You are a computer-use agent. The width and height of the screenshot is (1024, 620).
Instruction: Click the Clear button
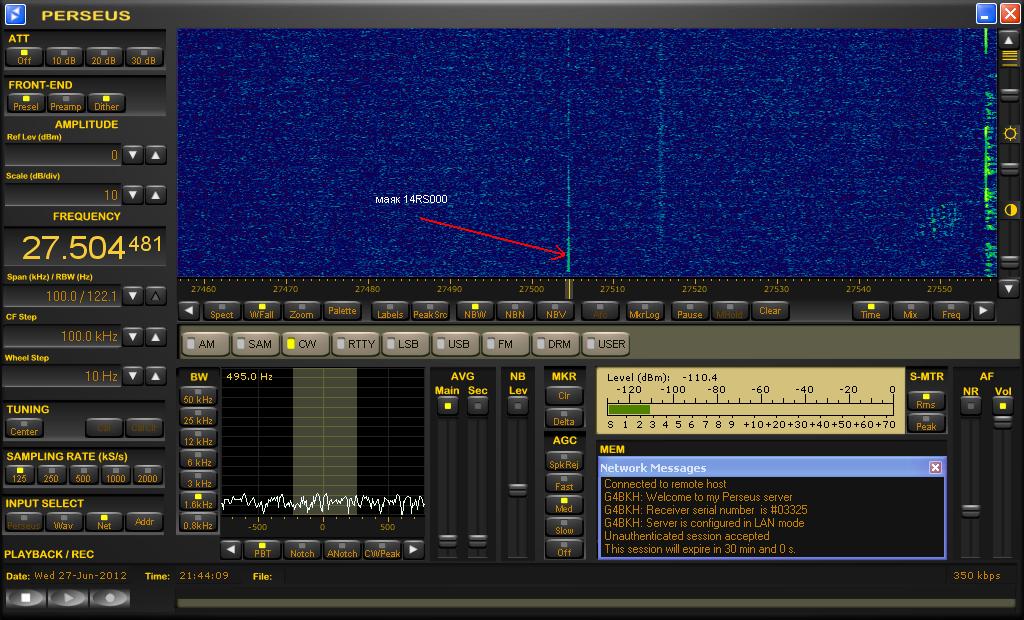tap(770, 311)
